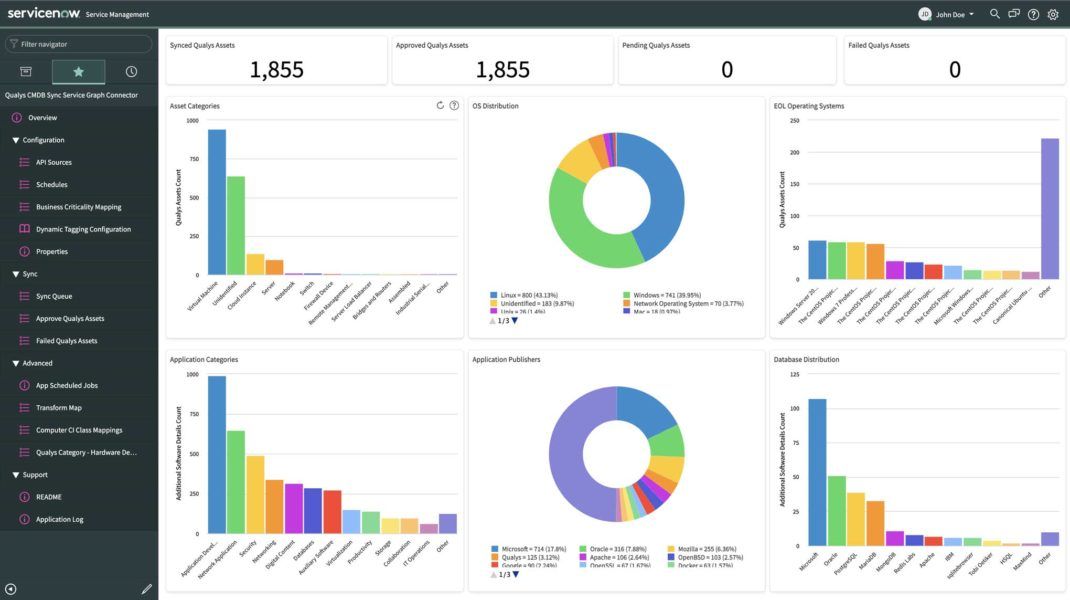Open Business Criticality Mapping module
Image resolution: width=1070 pixels, height=600 pixels.
tap(79, 207)
